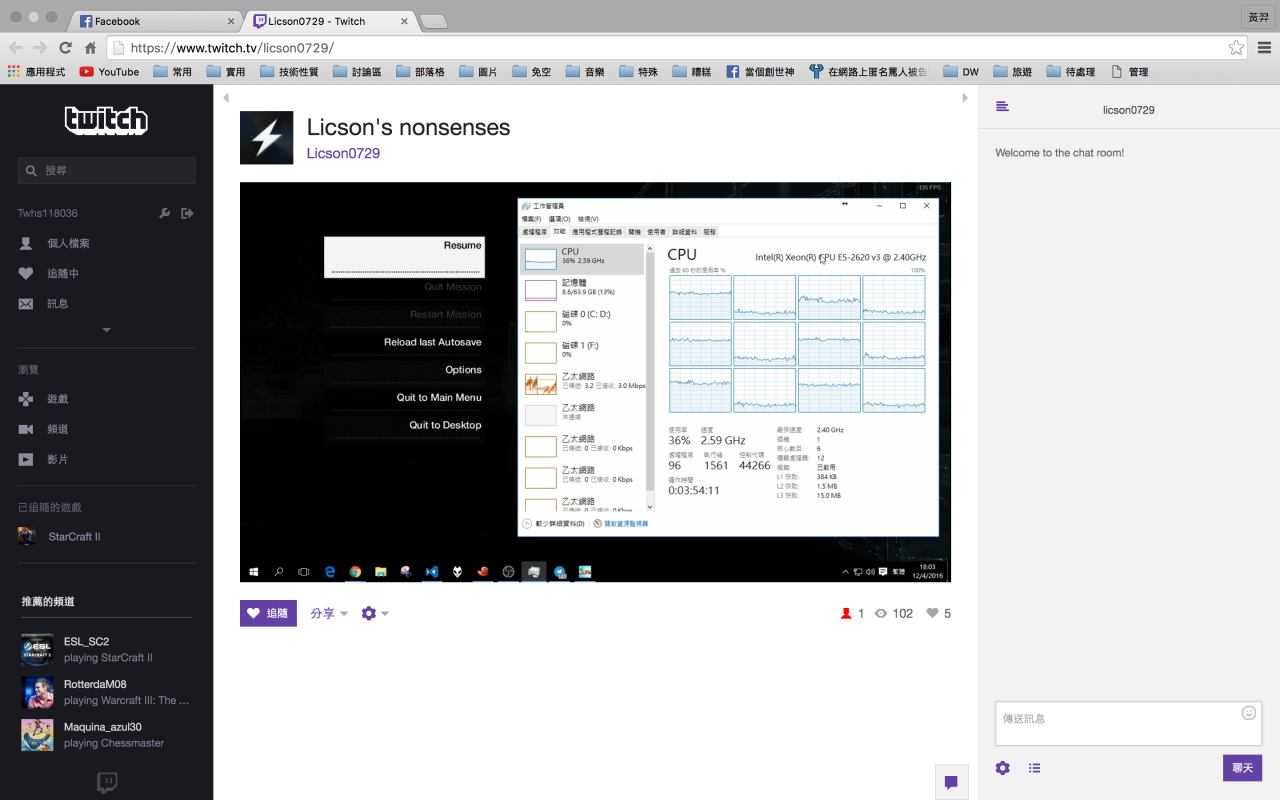The width and height of the screenshot is (1280, 800).
Task: Send message with the 聊天 button
Action: 1242,768
